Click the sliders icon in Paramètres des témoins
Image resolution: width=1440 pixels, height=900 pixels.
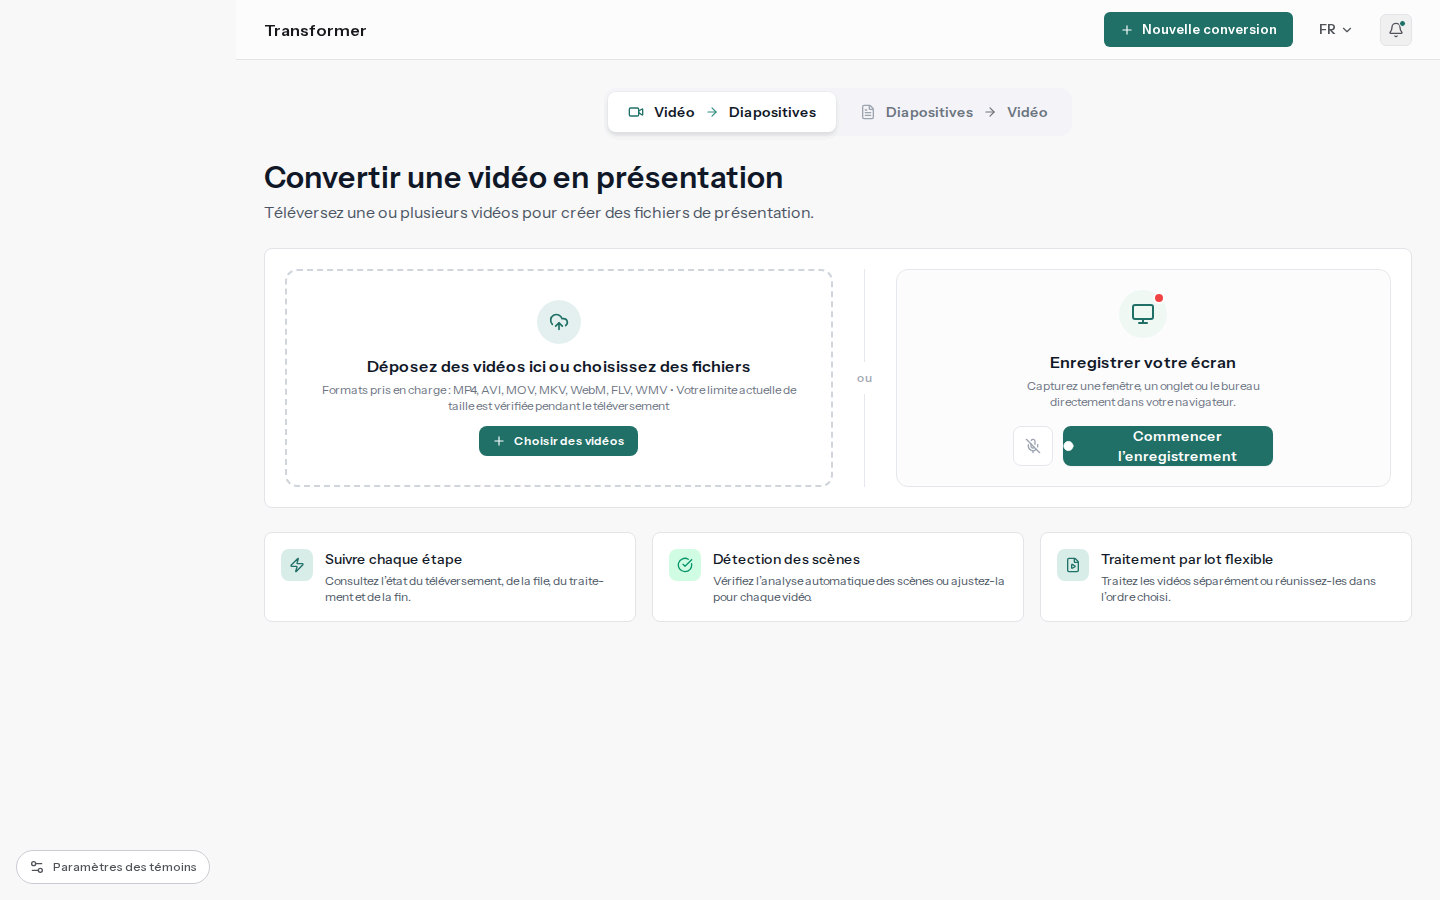pyautogui.click(x=37, y=867)
